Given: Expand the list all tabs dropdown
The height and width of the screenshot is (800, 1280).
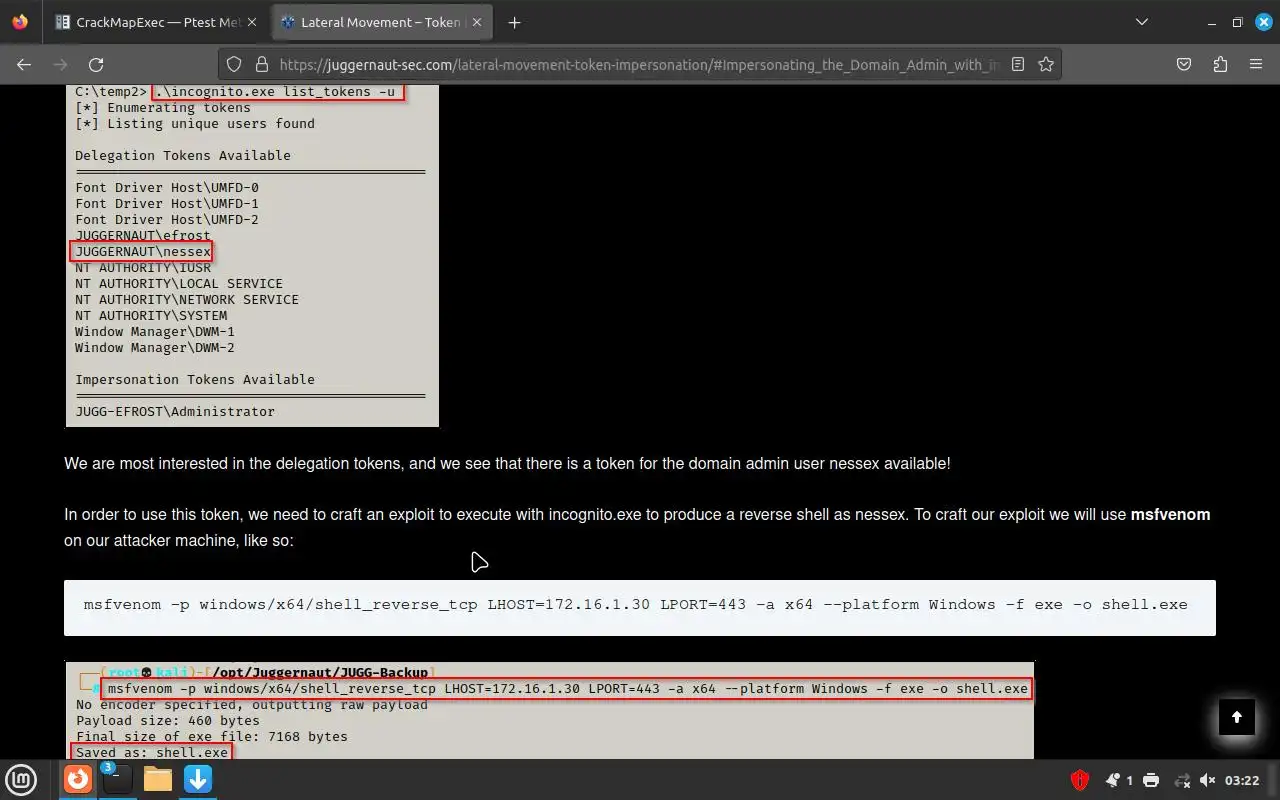Looking at the screenshot, I should click(x=1142, y=22).
